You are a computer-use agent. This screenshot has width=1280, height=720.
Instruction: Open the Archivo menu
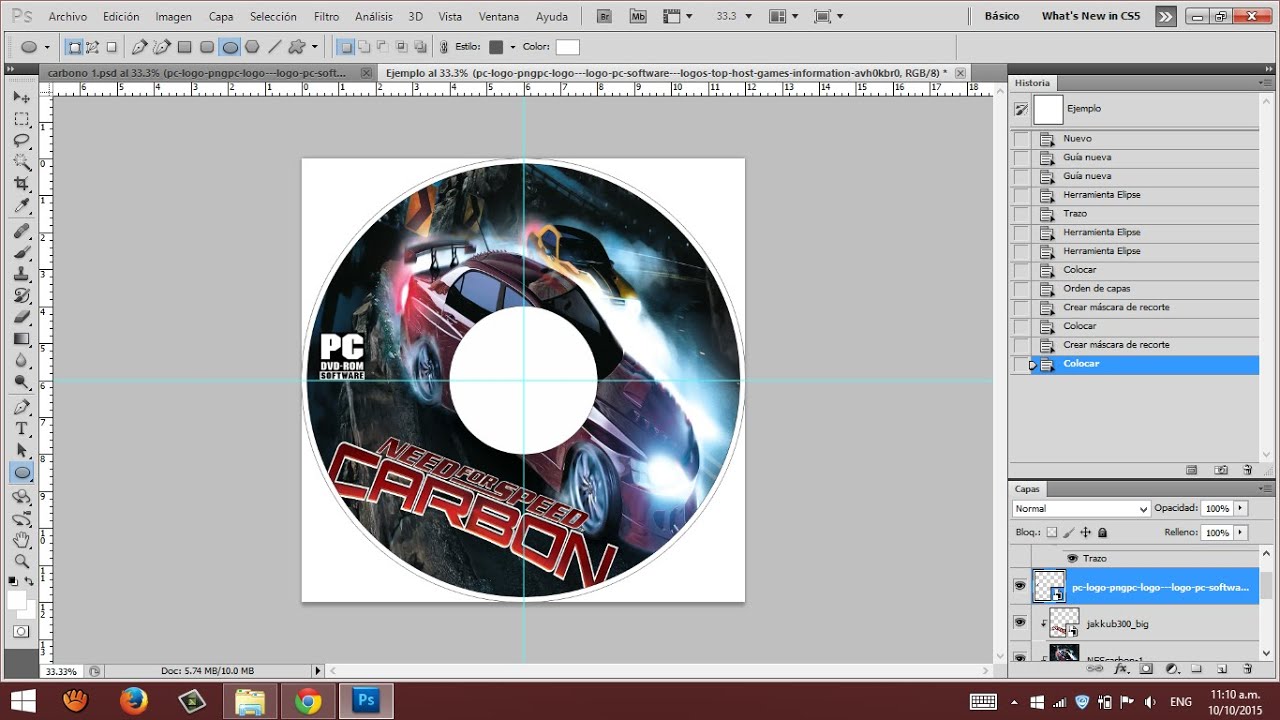pos(67,17)
